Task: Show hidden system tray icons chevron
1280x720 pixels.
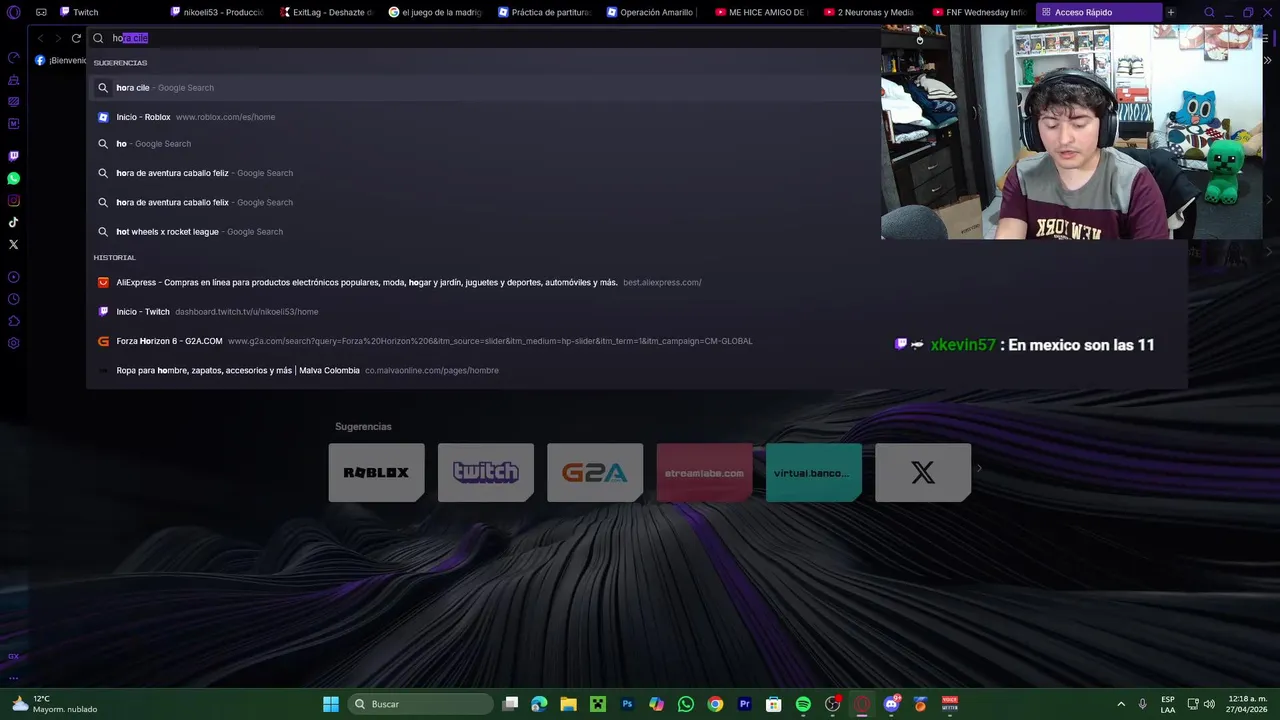Action: 1121,704
